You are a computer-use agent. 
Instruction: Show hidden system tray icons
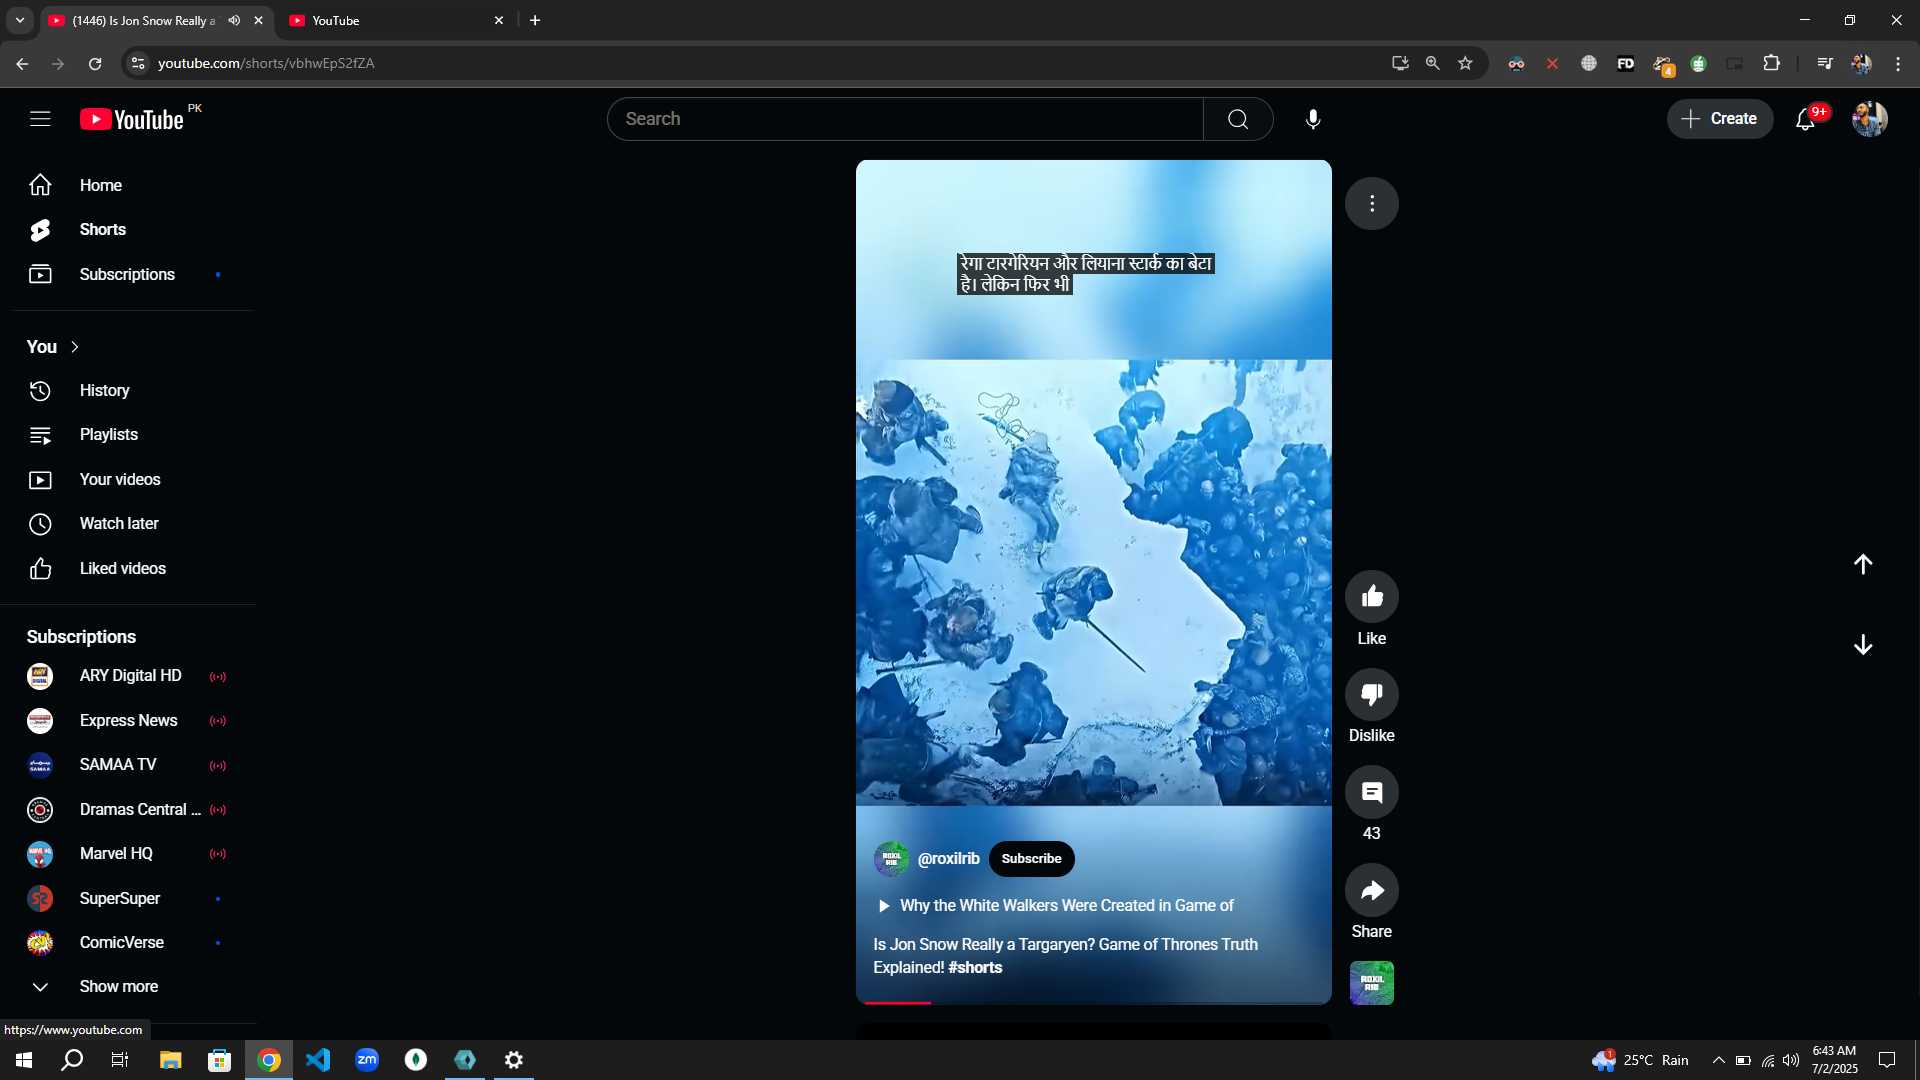coord(1718,1060)
